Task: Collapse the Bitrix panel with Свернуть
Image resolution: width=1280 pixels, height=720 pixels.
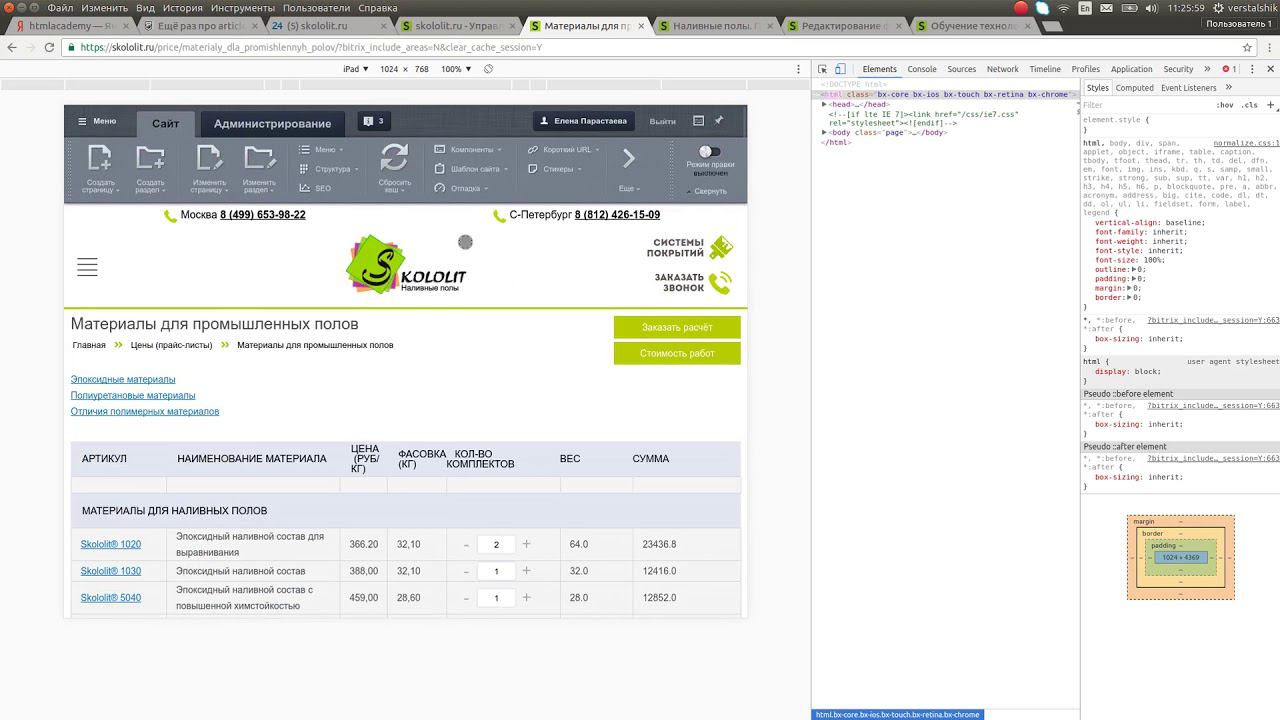Action: coord(707,191)
